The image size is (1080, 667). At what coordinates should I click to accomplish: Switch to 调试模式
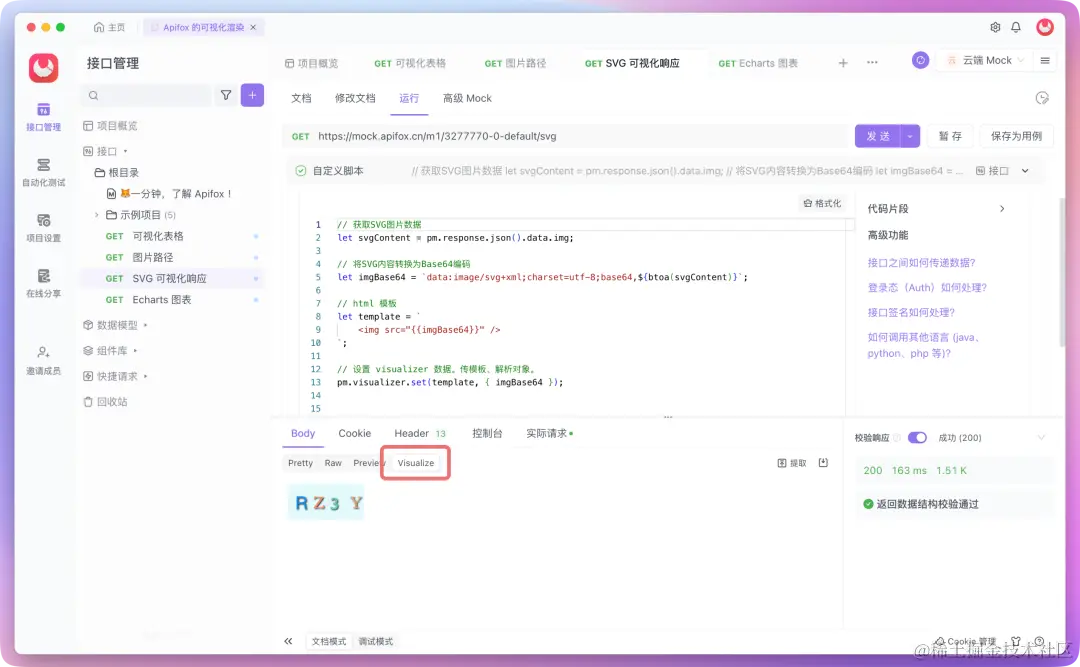point(375,642)
